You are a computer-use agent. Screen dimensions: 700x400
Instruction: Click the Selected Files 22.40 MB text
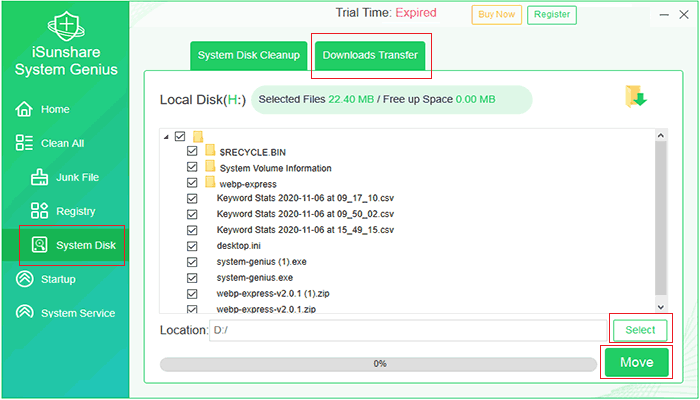[316, 99]
